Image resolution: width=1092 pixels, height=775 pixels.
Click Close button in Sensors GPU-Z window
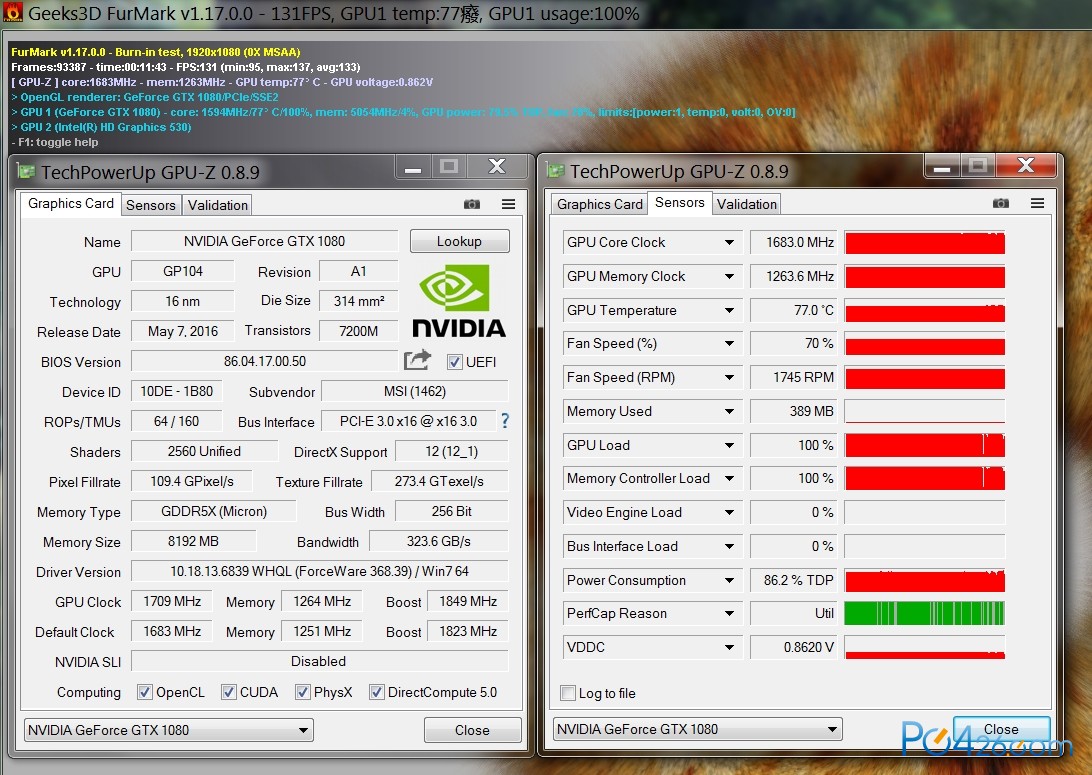tap(1001, 730)
